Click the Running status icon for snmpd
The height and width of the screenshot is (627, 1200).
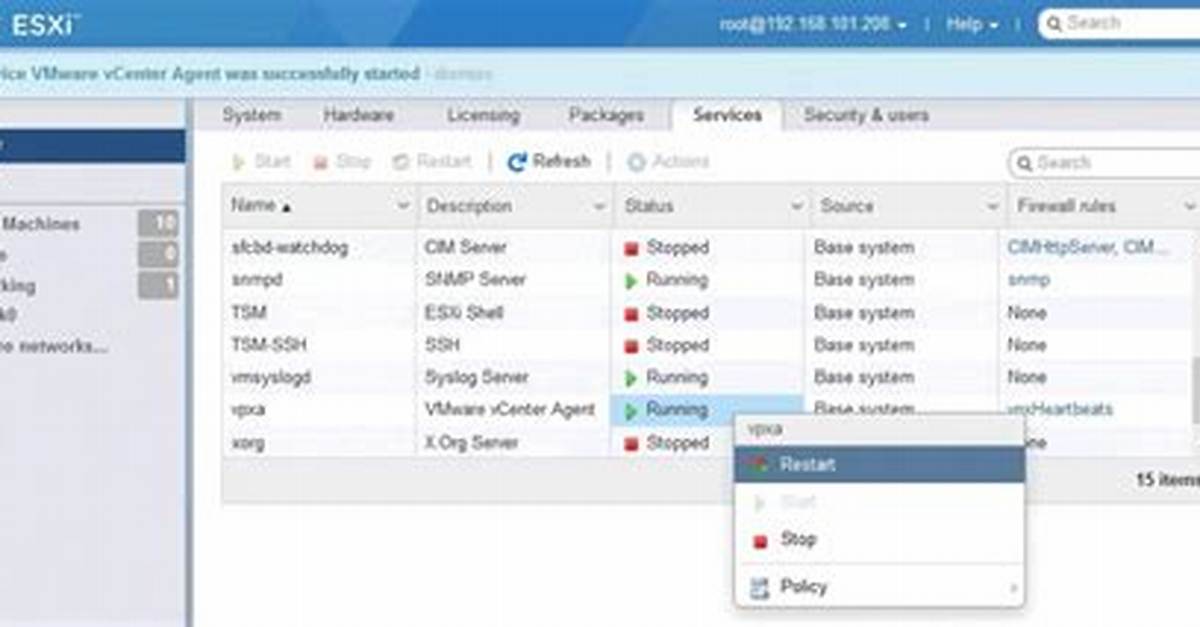click(631, 281)
